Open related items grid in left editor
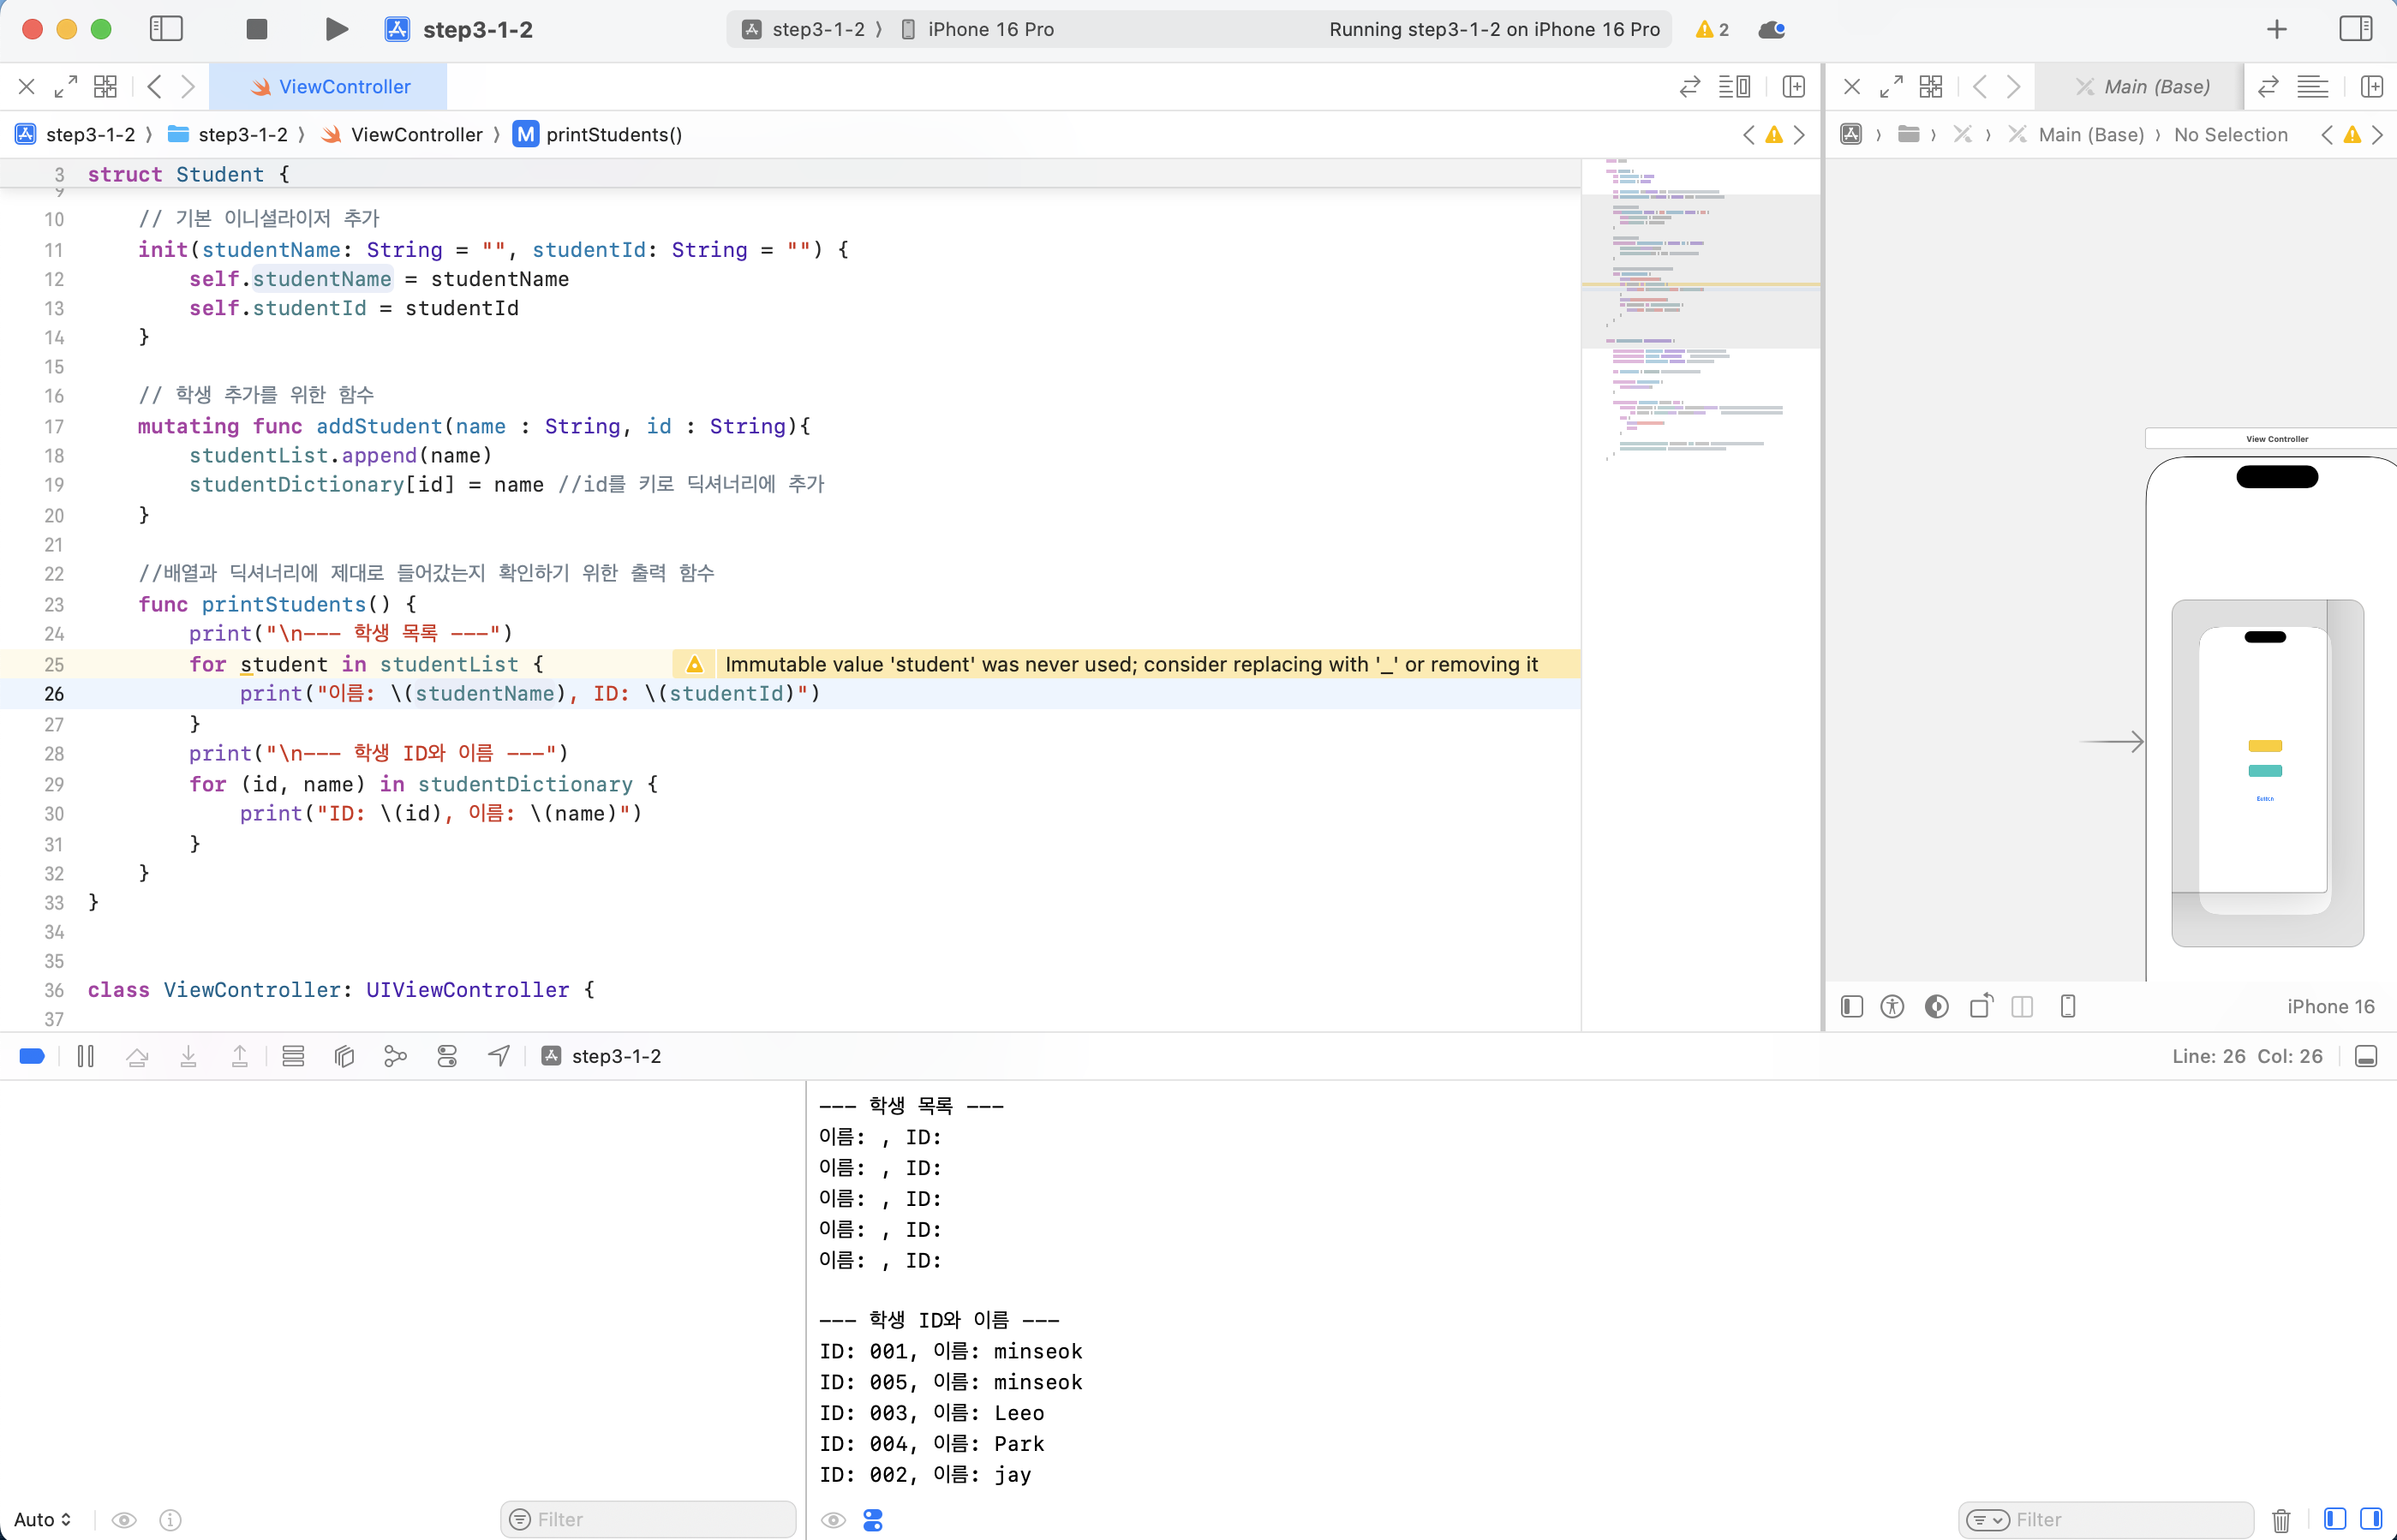Screen dimensions: 2397x1540 click(105, 87)
